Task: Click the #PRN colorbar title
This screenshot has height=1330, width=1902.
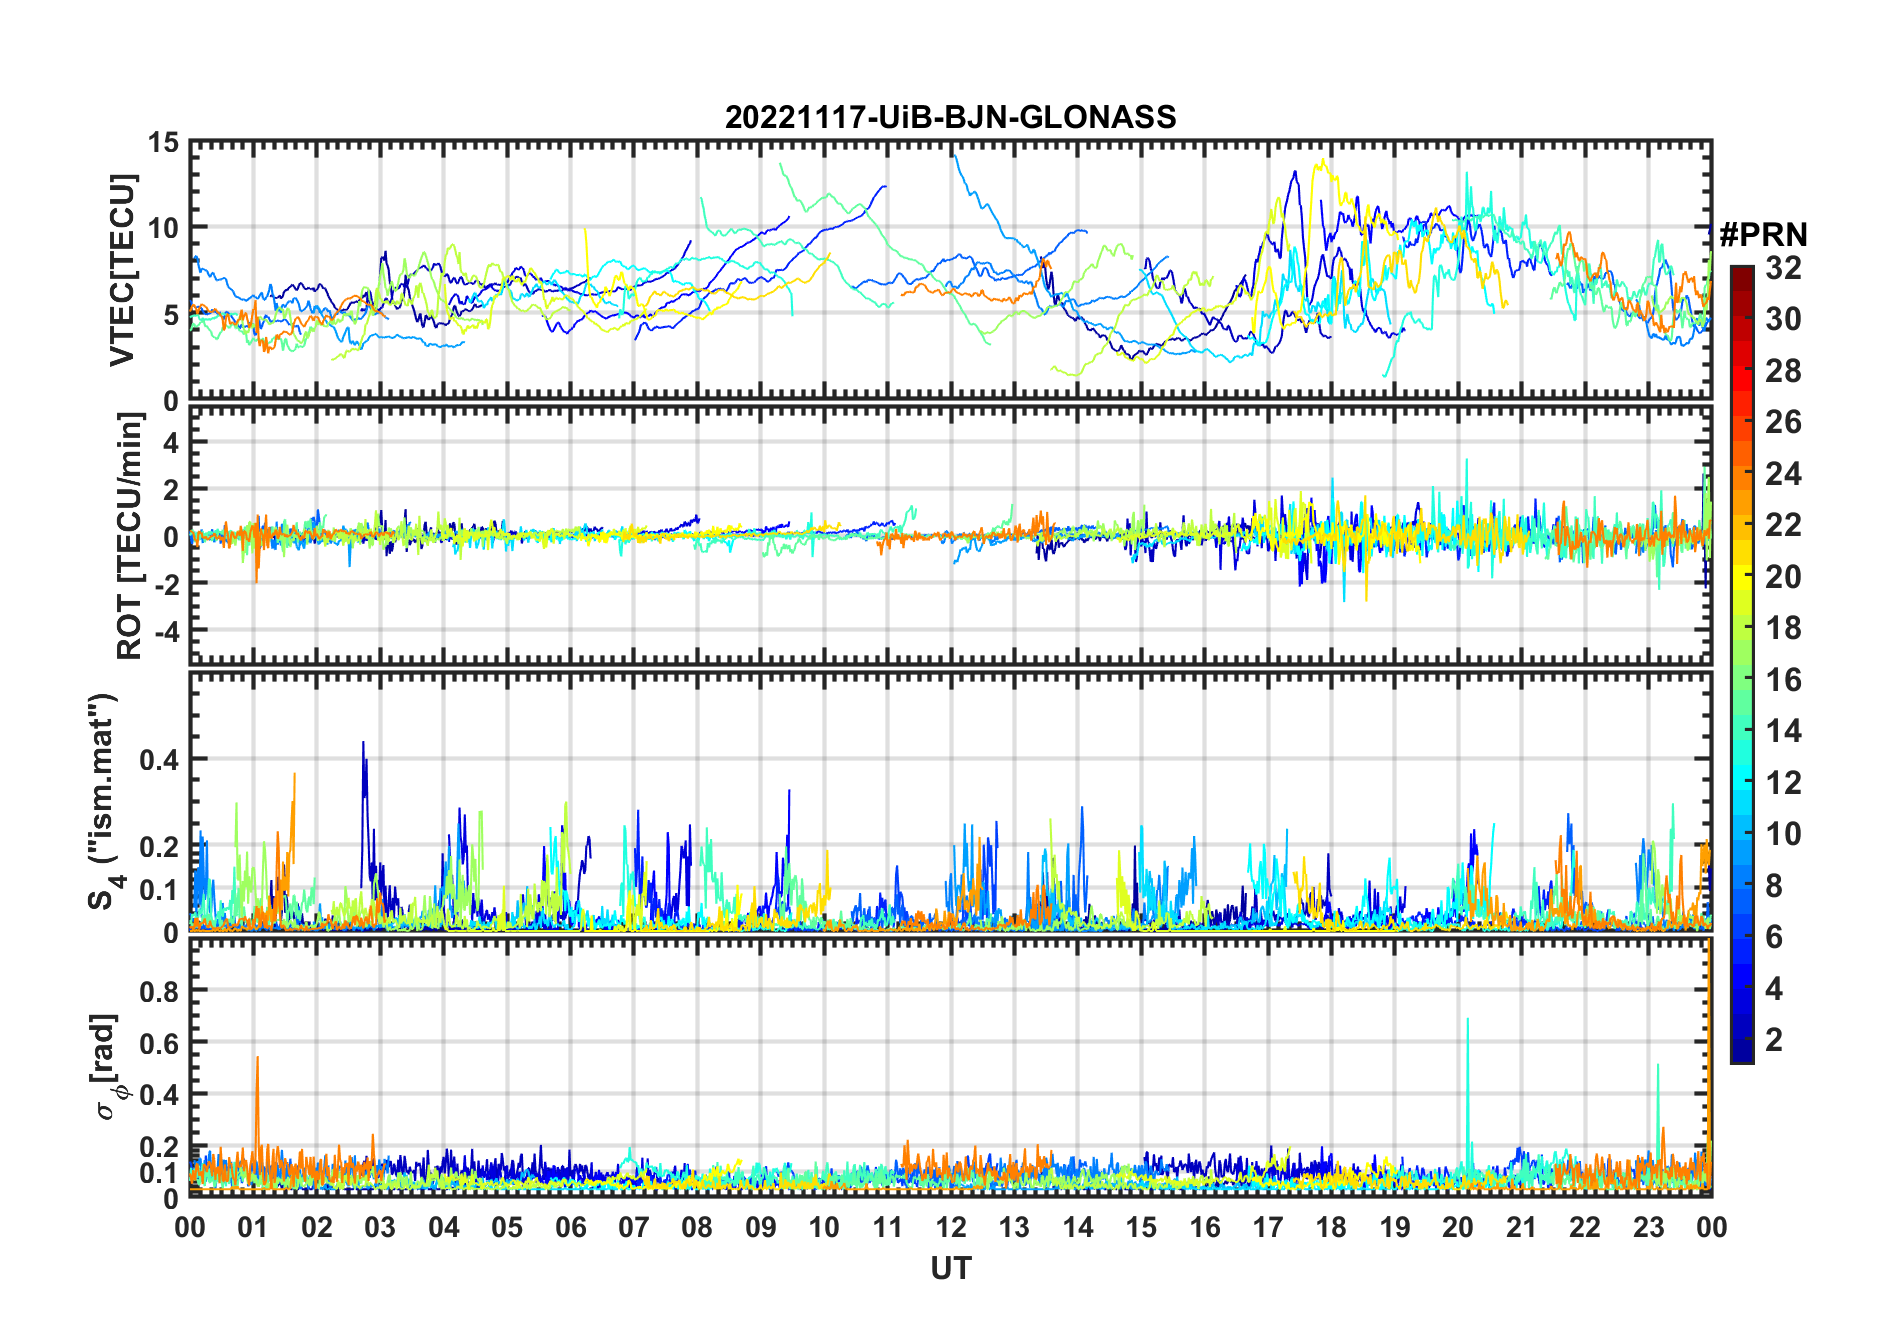Action: click(1763, 235)
